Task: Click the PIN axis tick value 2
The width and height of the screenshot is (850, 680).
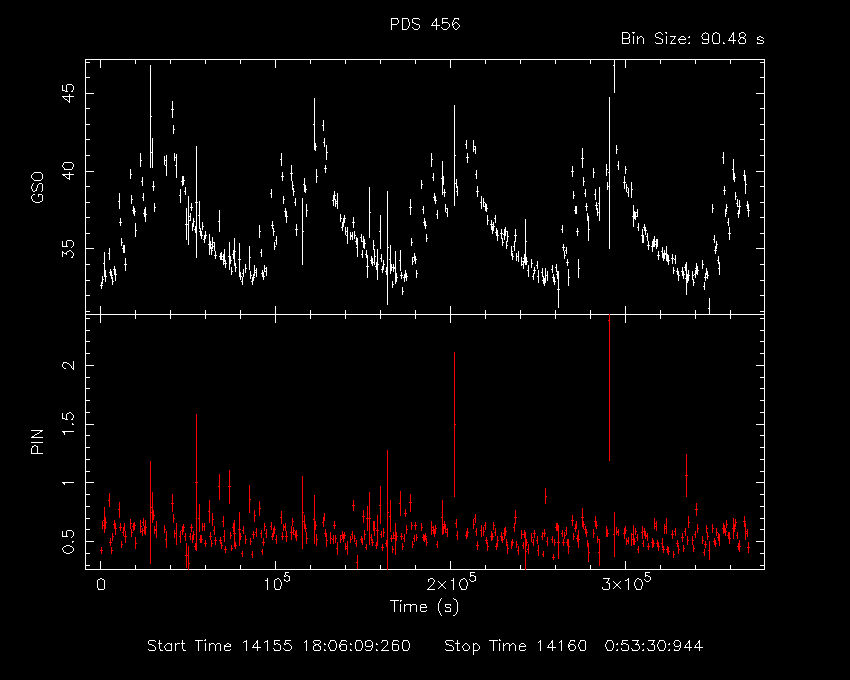Action: [69, 365]
